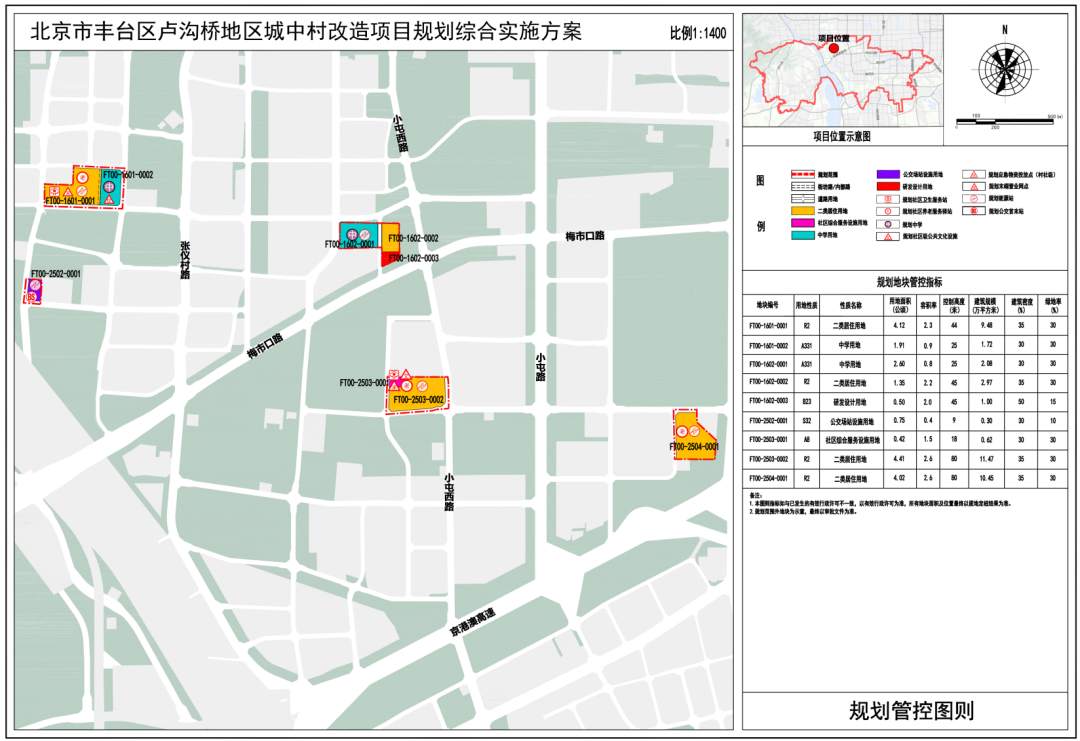Click the yellow 二类居住用地 color swatch

coord(802,210)
